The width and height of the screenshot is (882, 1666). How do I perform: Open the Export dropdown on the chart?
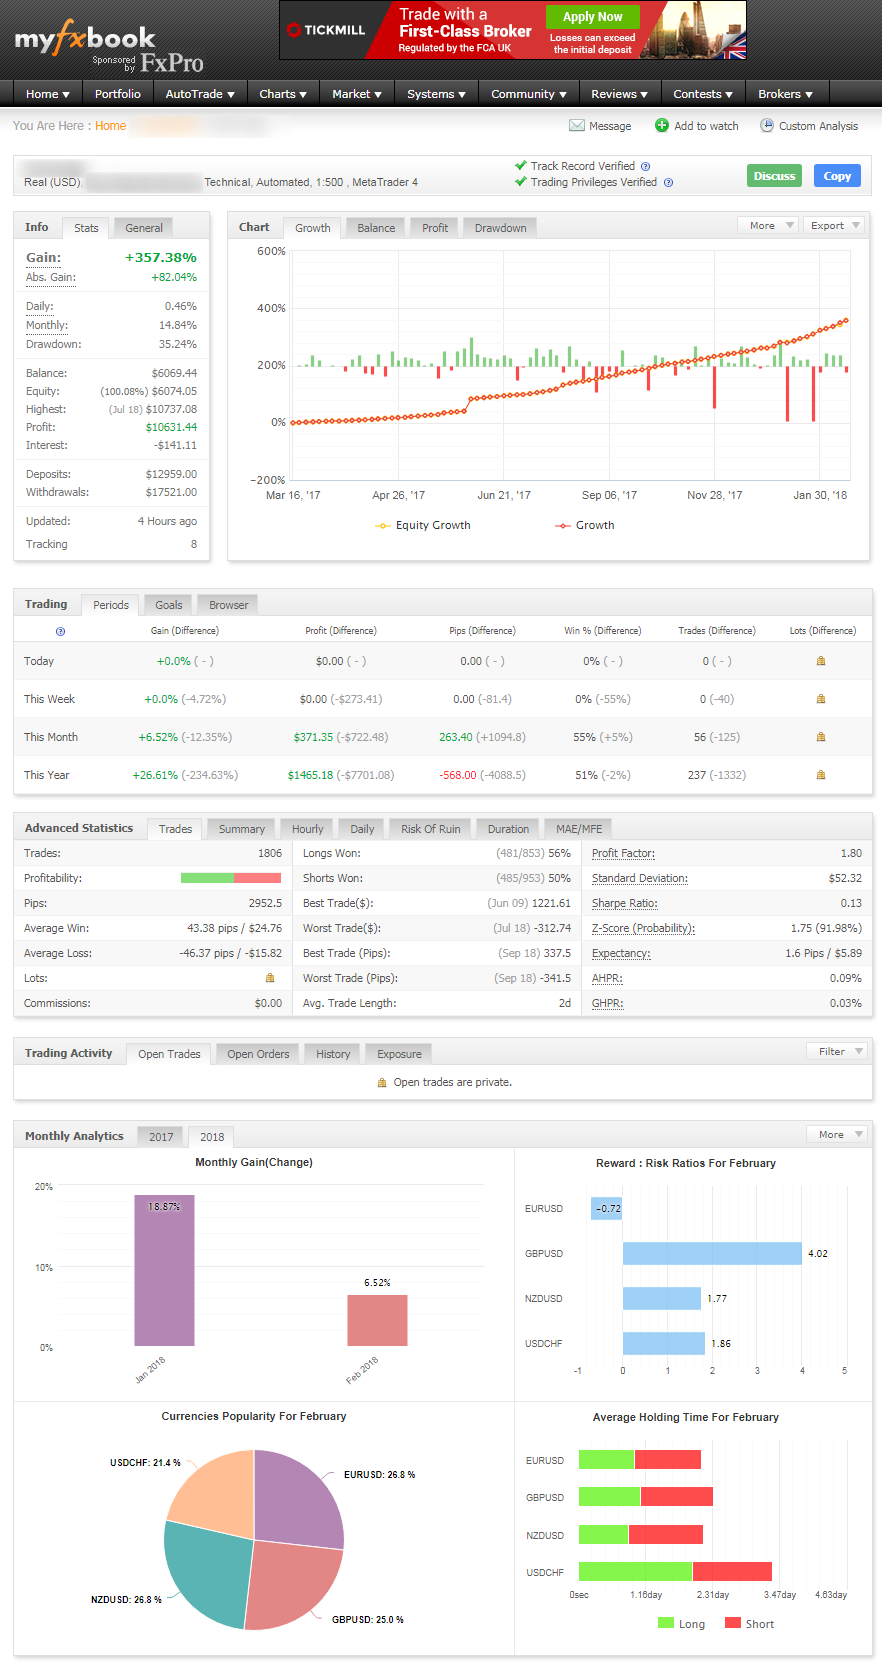pos(834,226)
